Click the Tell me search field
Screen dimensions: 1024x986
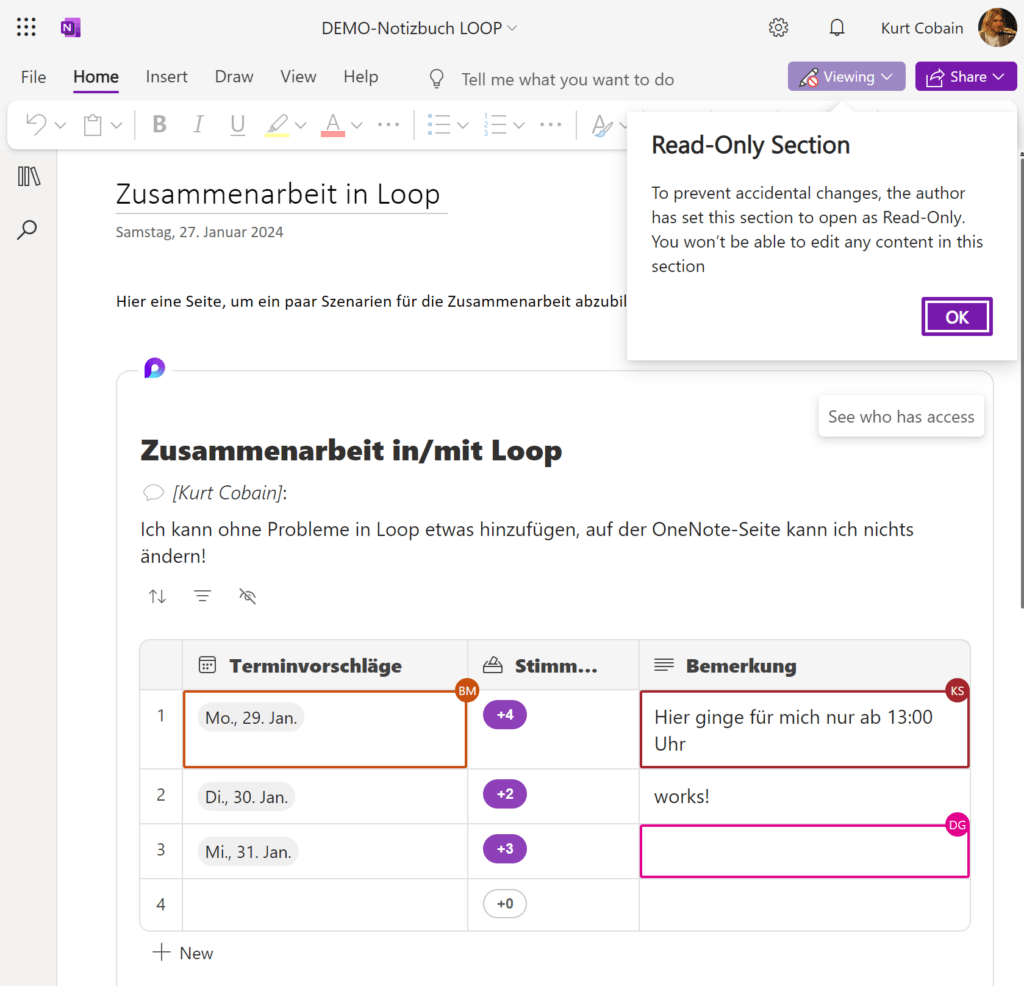[568, 79]
